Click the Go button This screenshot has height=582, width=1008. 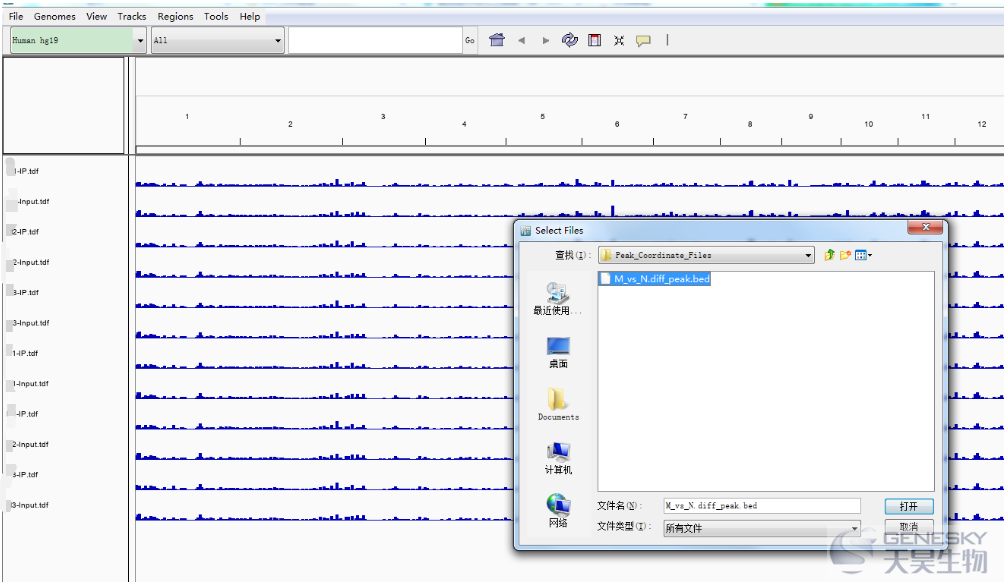(470, 41)
